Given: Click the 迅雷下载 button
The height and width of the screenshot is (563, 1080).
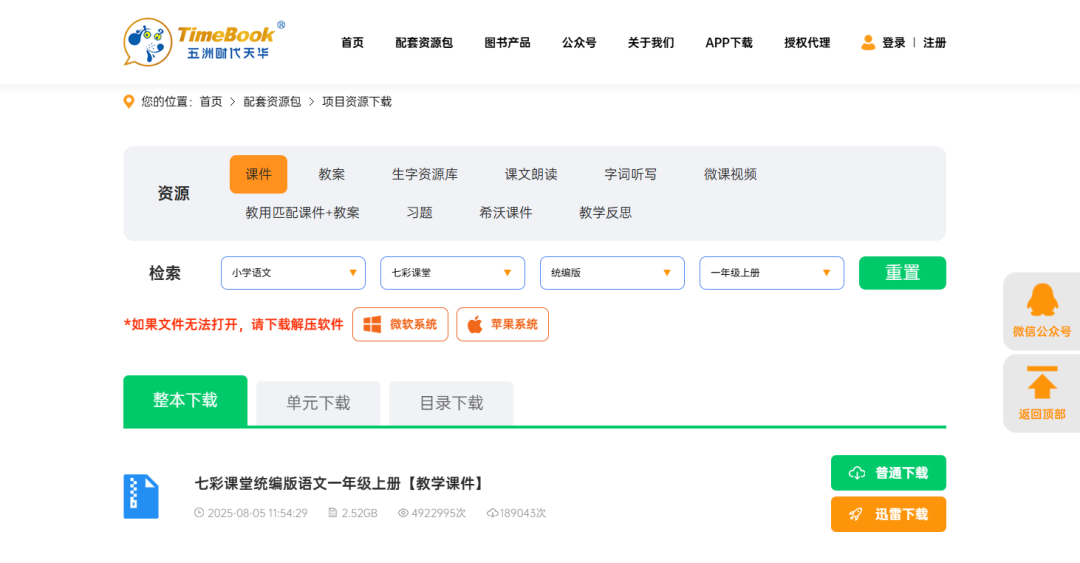Looking at the screenshot, I should point(889,514).
